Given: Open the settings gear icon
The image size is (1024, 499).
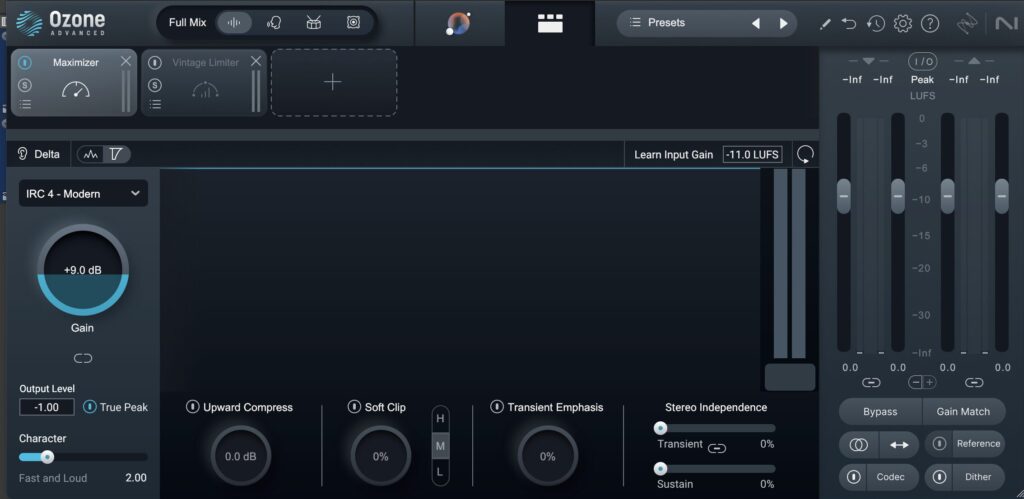Looking at the screenshot, I should pyautogui.click(x=903, y=23).
